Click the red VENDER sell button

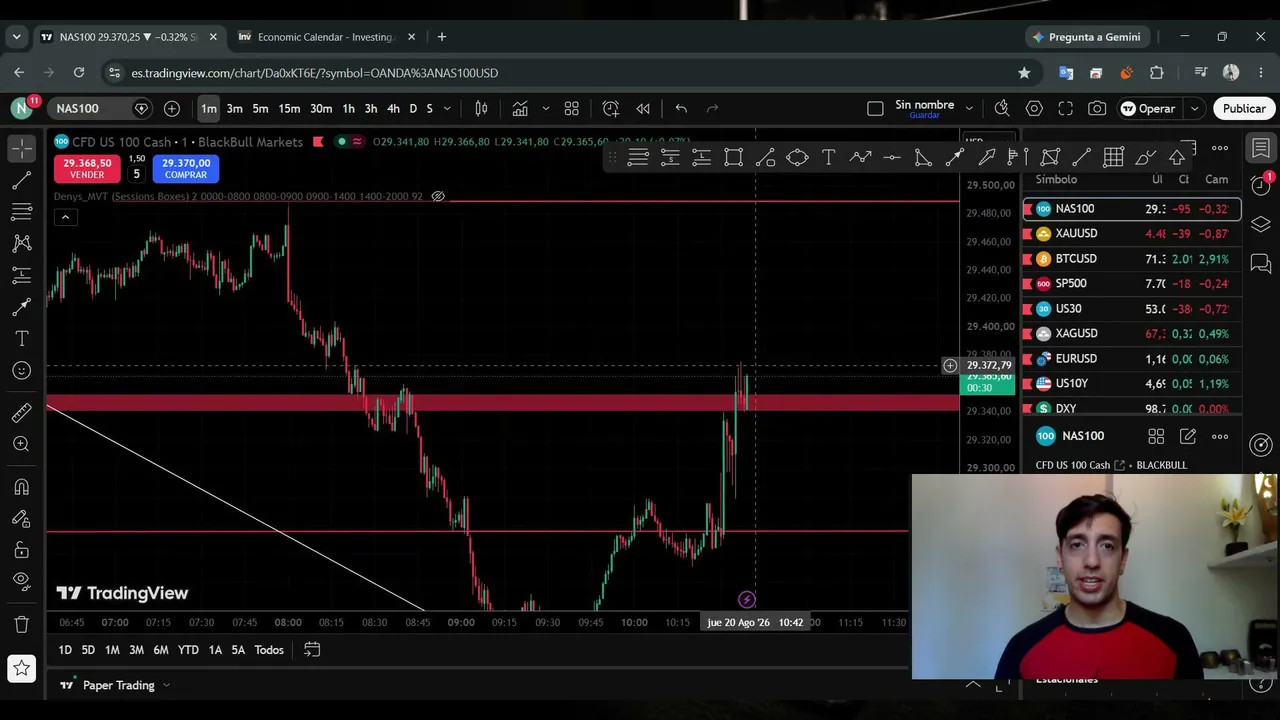click(x=87, y=169)
